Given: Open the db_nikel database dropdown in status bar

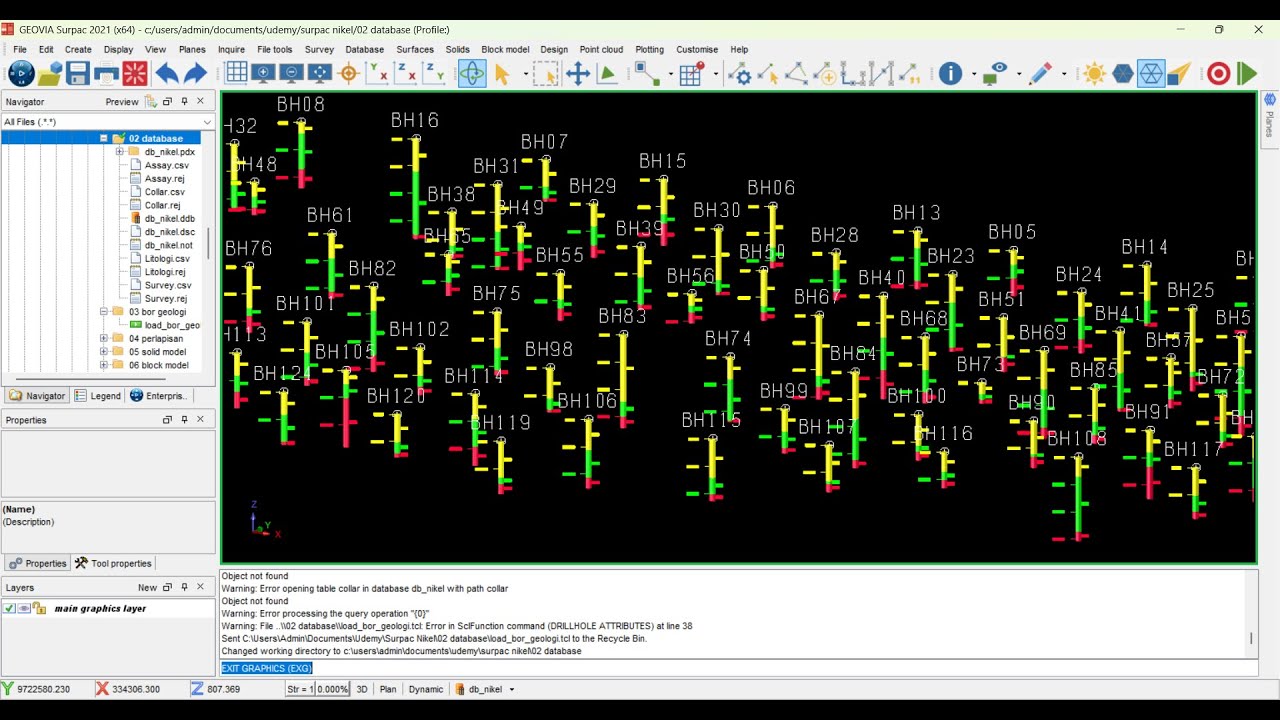Looking at the screenshot, I should click(512, 689).
